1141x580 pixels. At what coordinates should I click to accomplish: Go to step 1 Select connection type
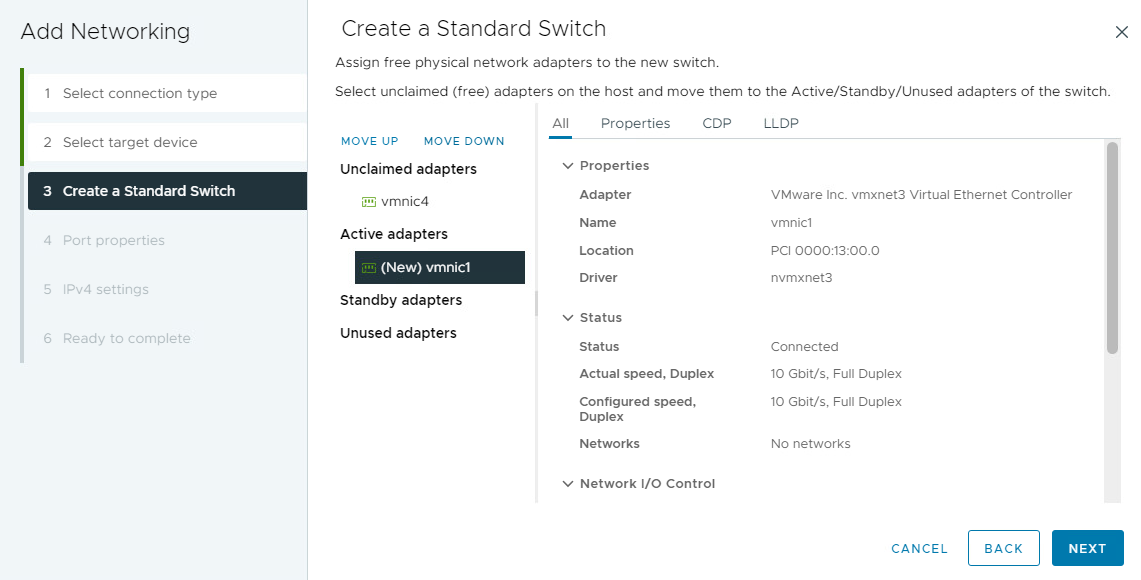pos(167,93)
